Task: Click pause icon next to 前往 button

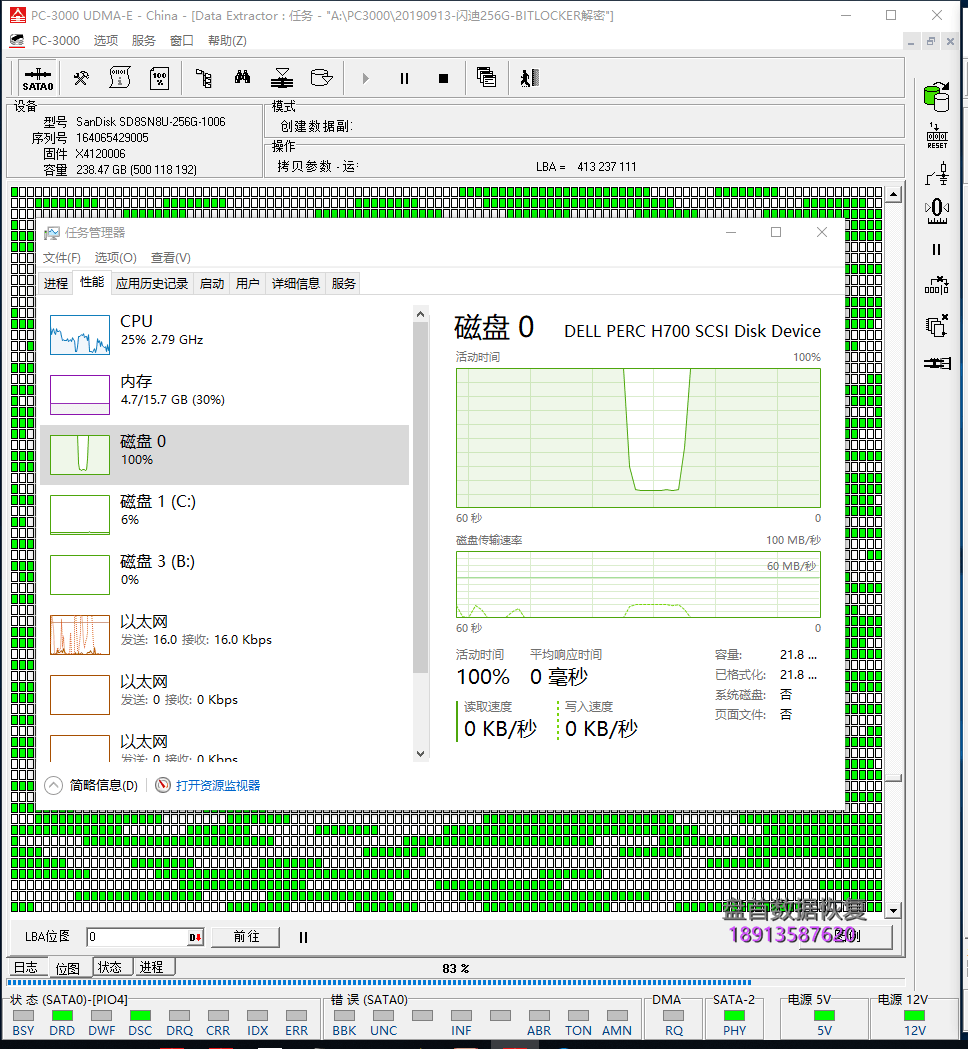Action: point(303,937)
